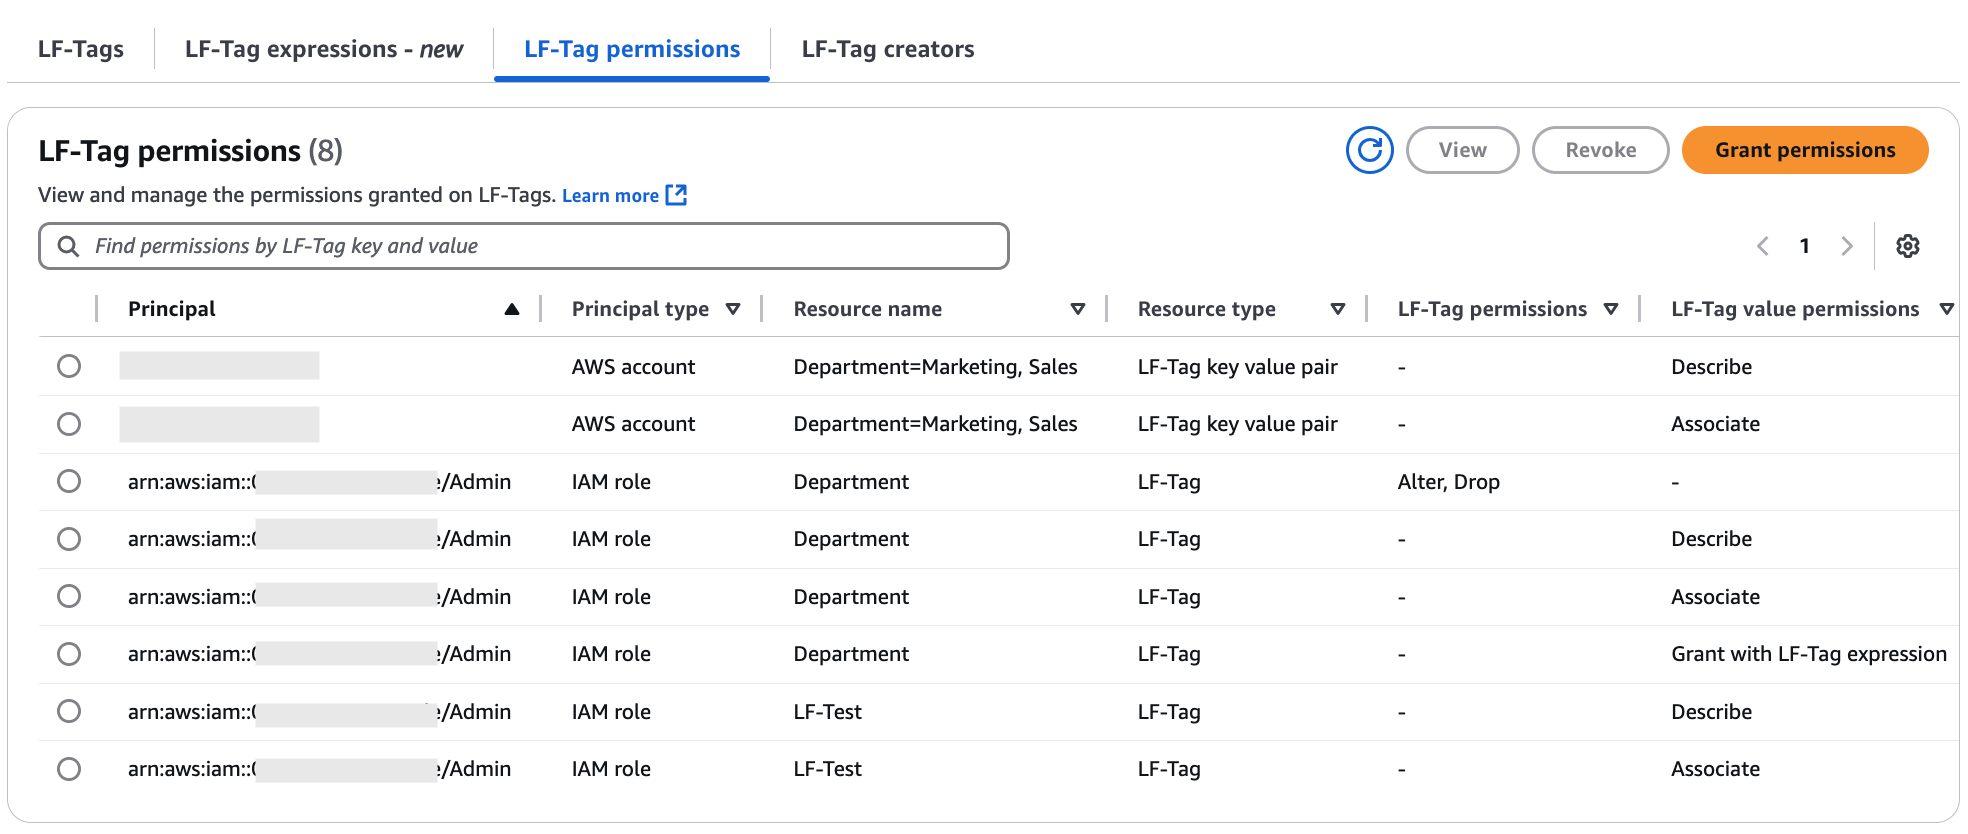The height and width of the screenshot is (834, 1968).
Task: Switch to LF-Tag creators tab
Action: 887,49
